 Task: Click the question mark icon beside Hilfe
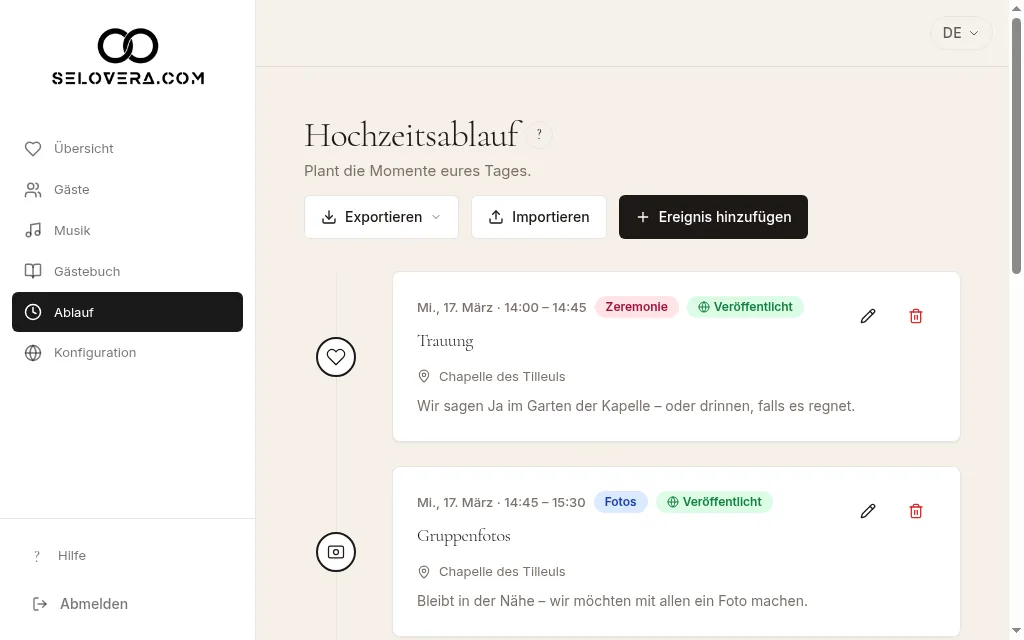point(37,556)
